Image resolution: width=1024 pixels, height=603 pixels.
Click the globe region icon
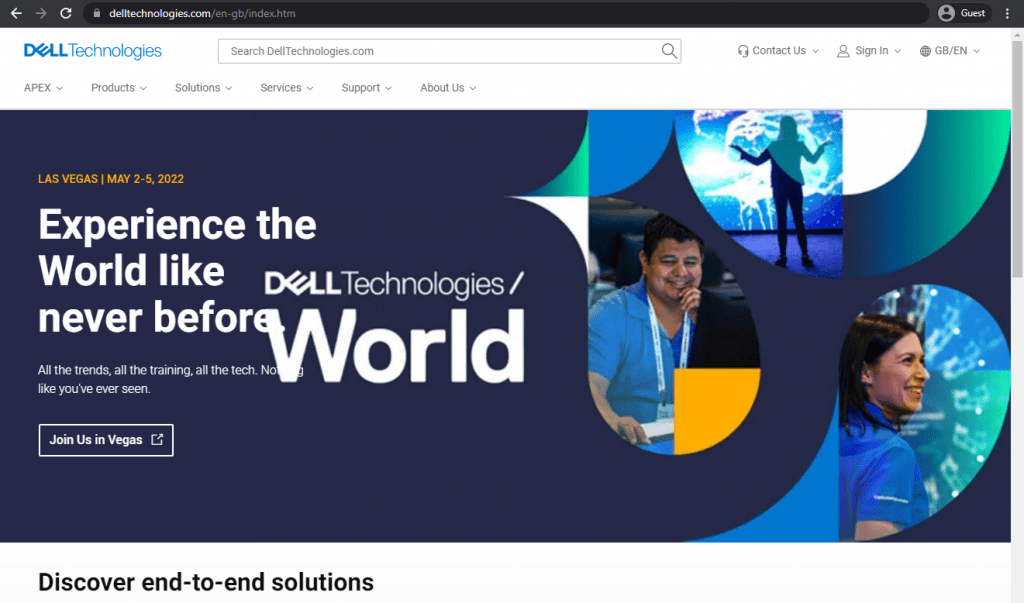coord(925,51)
